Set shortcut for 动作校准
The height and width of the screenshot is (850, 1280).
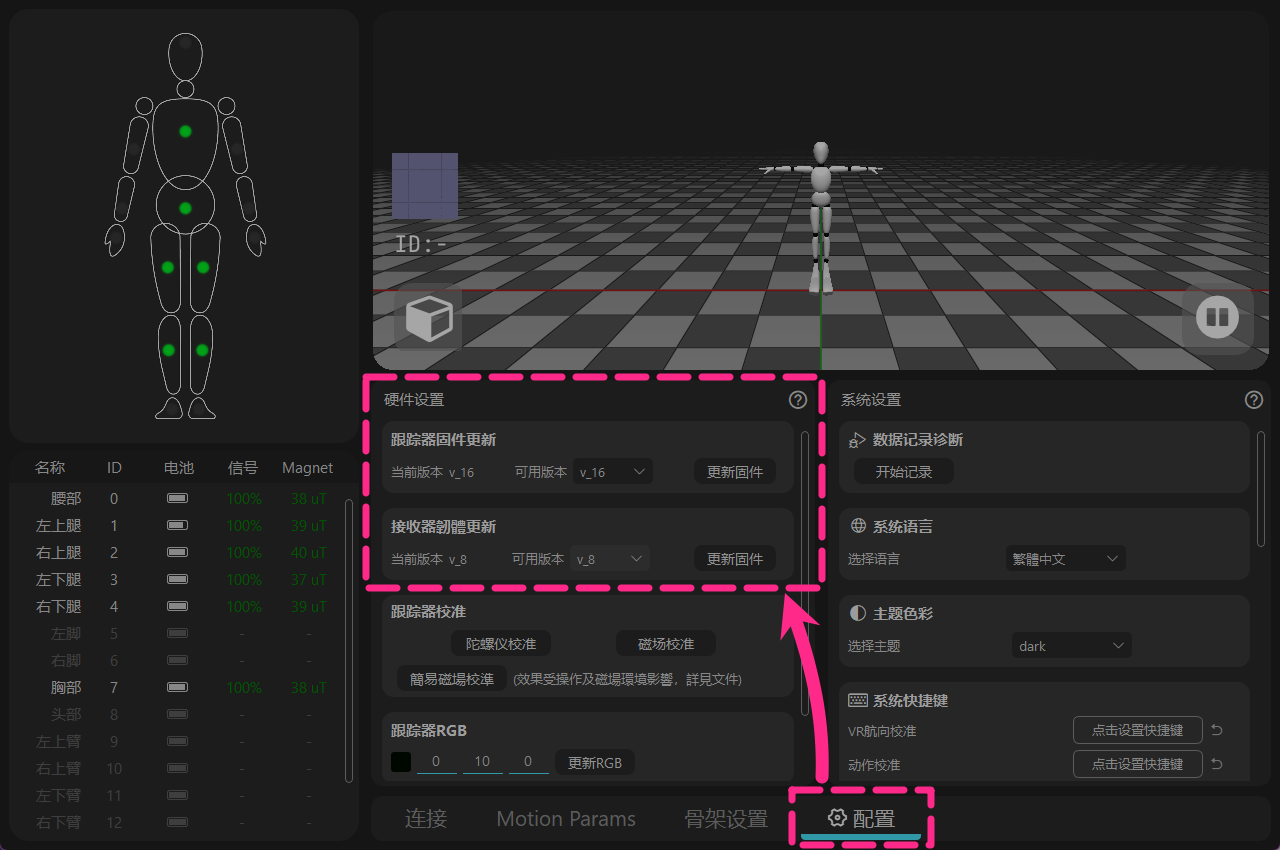coord(1138,765)
